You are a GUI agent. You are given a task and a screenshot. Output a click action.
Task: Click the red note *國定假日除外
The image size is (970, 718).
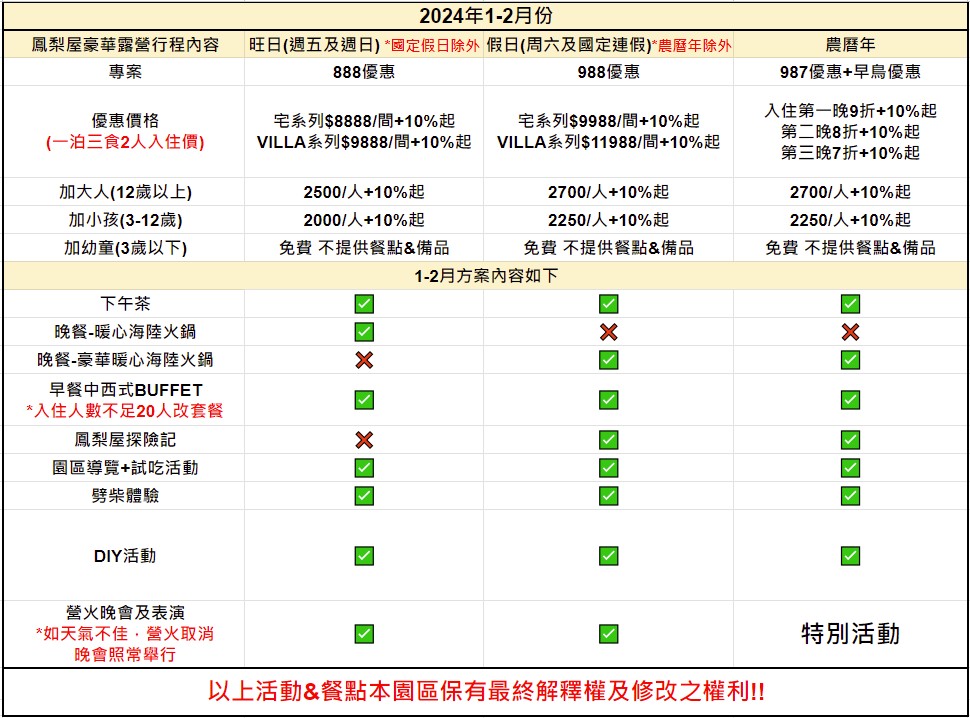click(x=432, y=45)
